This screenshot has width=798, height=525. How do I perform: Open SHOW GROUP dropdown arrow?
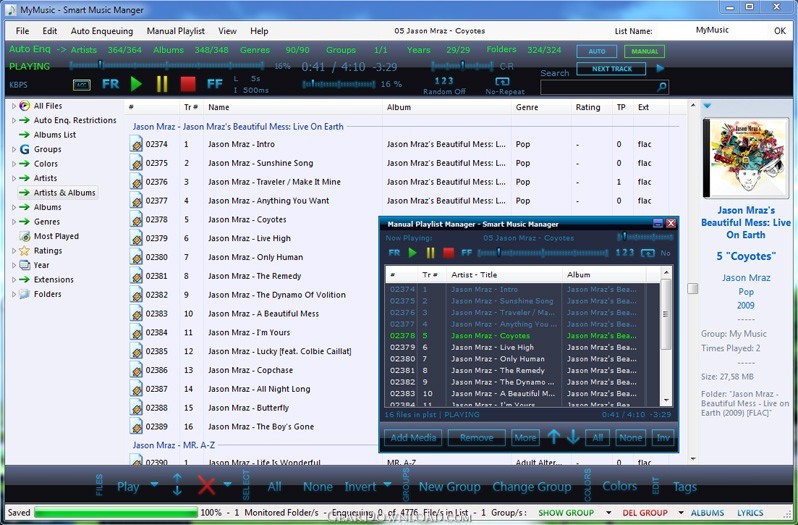[x=608, y=513]
